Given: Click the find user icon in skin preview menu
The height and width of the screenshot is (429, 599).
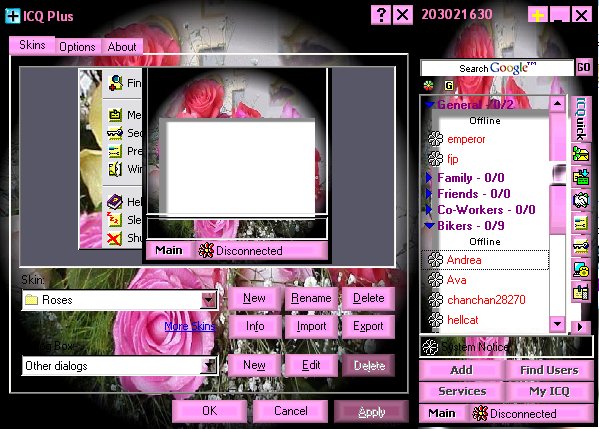Looking at the screenshot, I should (x=115, y=83).
